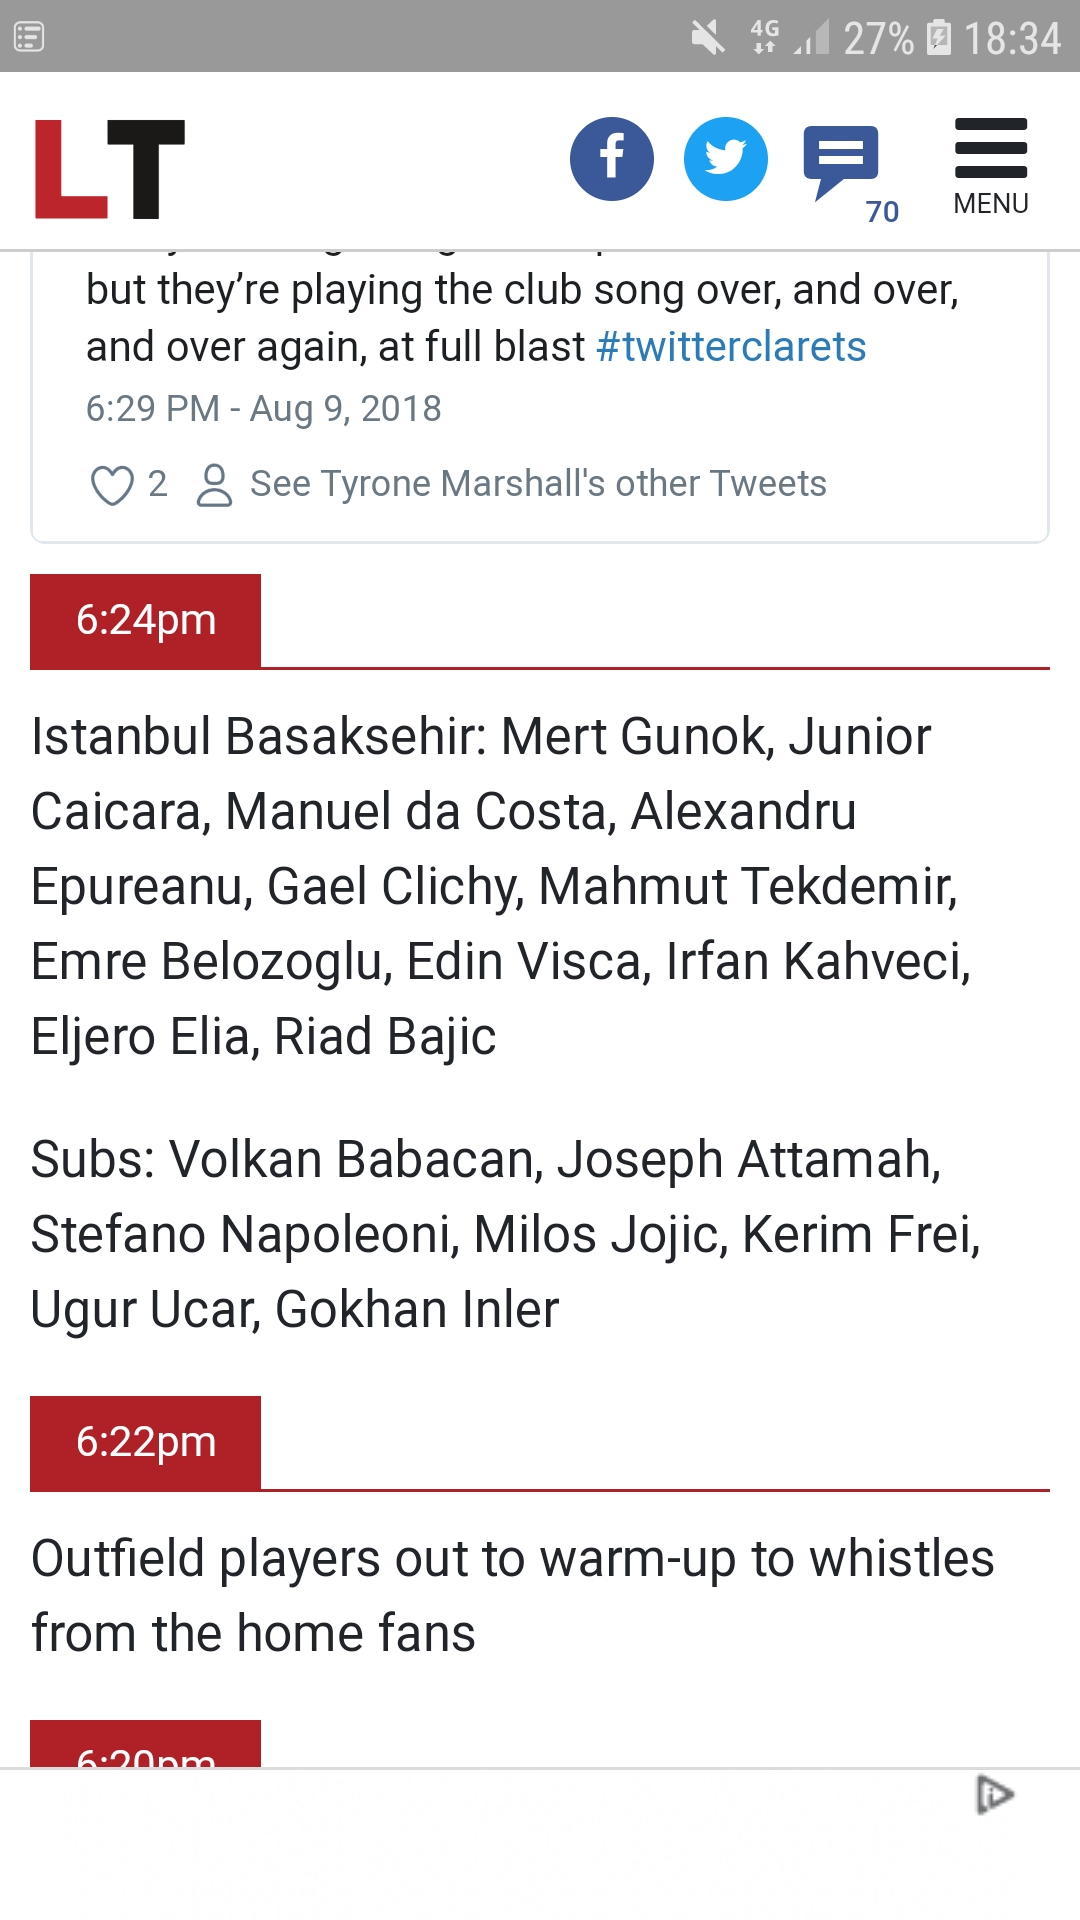1080x1920 pixels.
Task: Tap the AdChoices icon in ad banner
Action: [x=994, y=1795]
